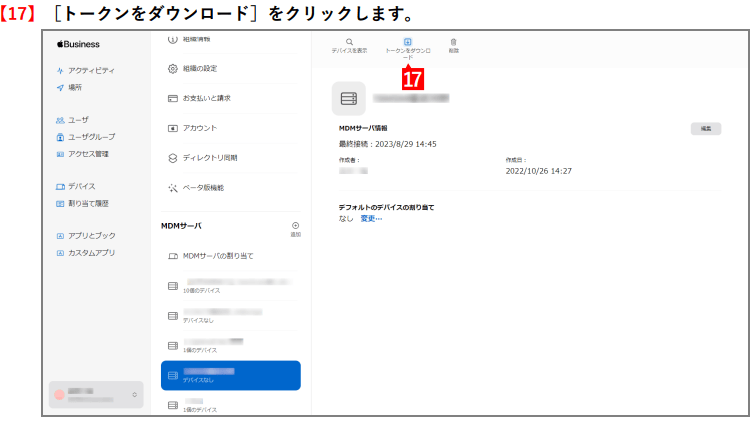Click the large MDM server icon
Viewport: 755px width, 423px height.
349,99
